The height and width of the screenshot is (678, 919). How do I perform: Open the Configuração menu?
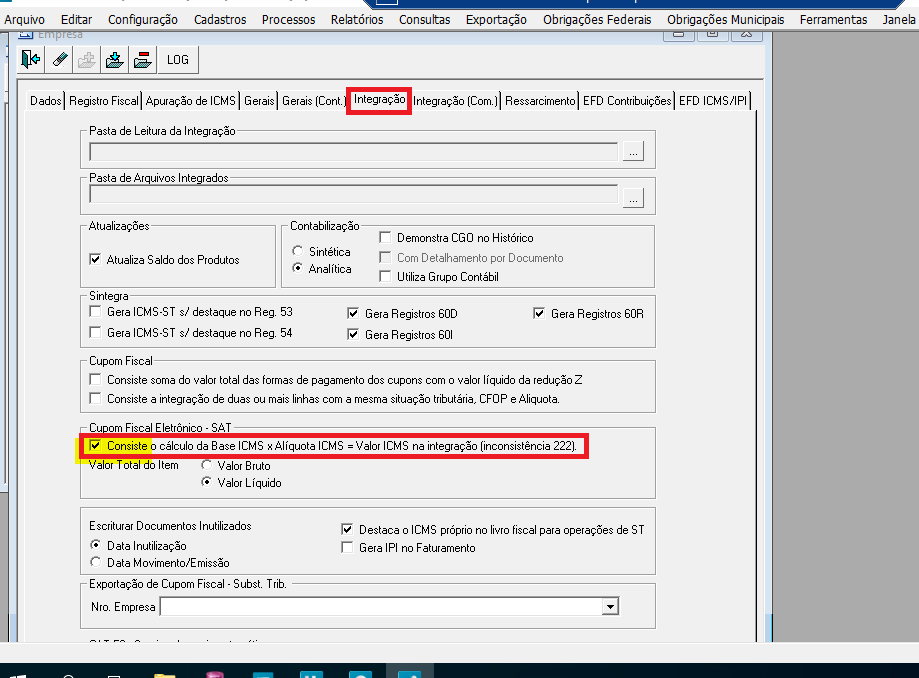142,20
